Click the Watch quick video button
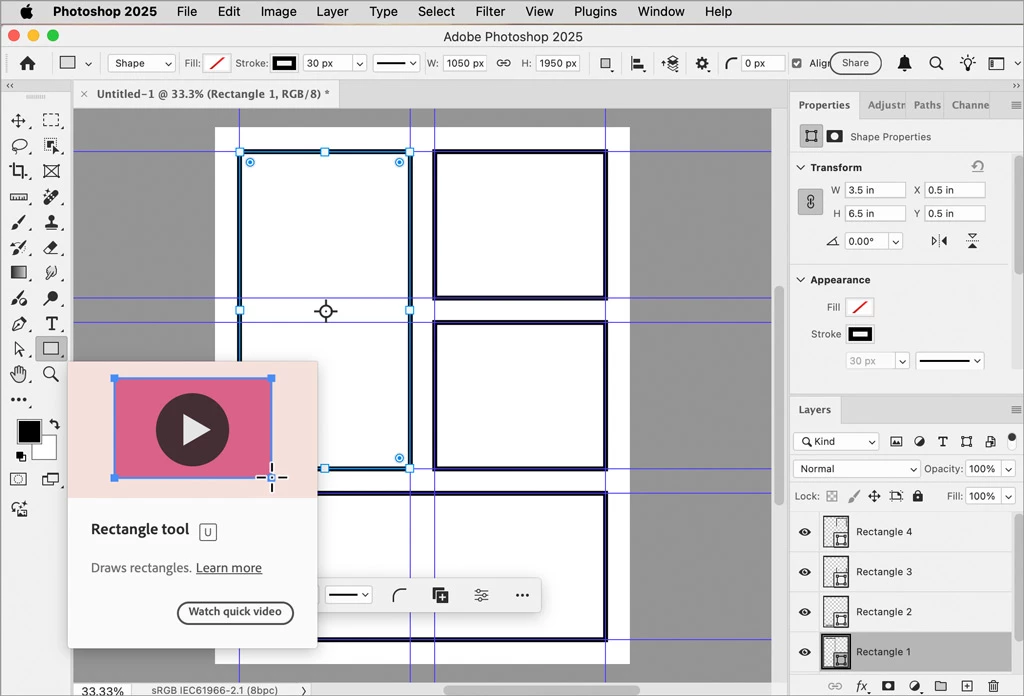 tap(235, 612)
